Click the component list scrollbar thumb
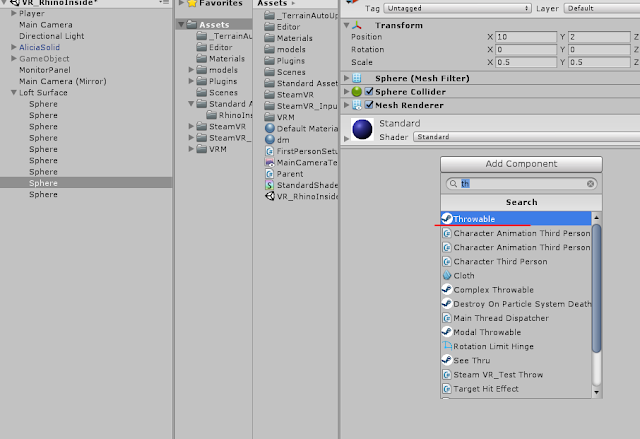 pos(596,288)
